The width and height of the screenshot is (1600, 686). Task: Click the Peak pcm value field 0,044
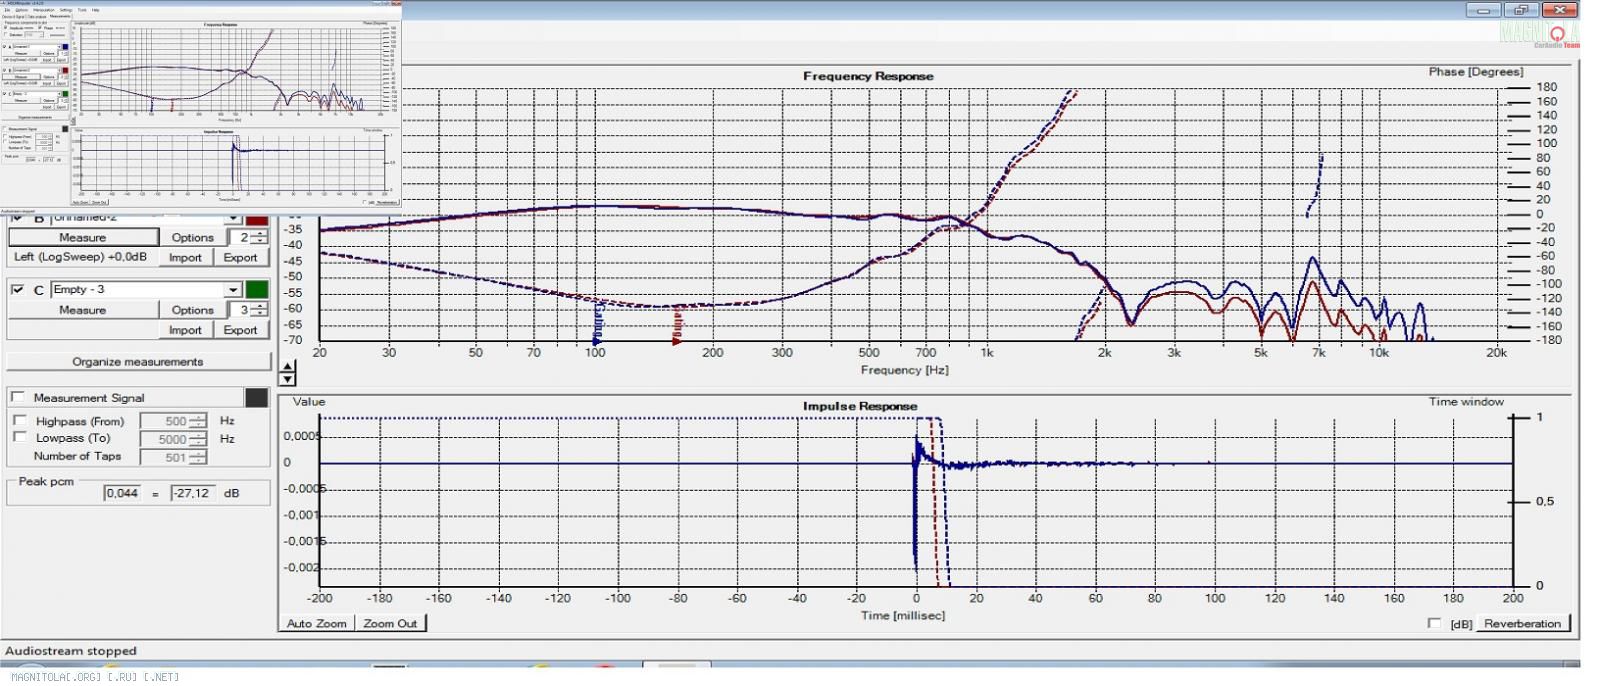tap(124, 493)
